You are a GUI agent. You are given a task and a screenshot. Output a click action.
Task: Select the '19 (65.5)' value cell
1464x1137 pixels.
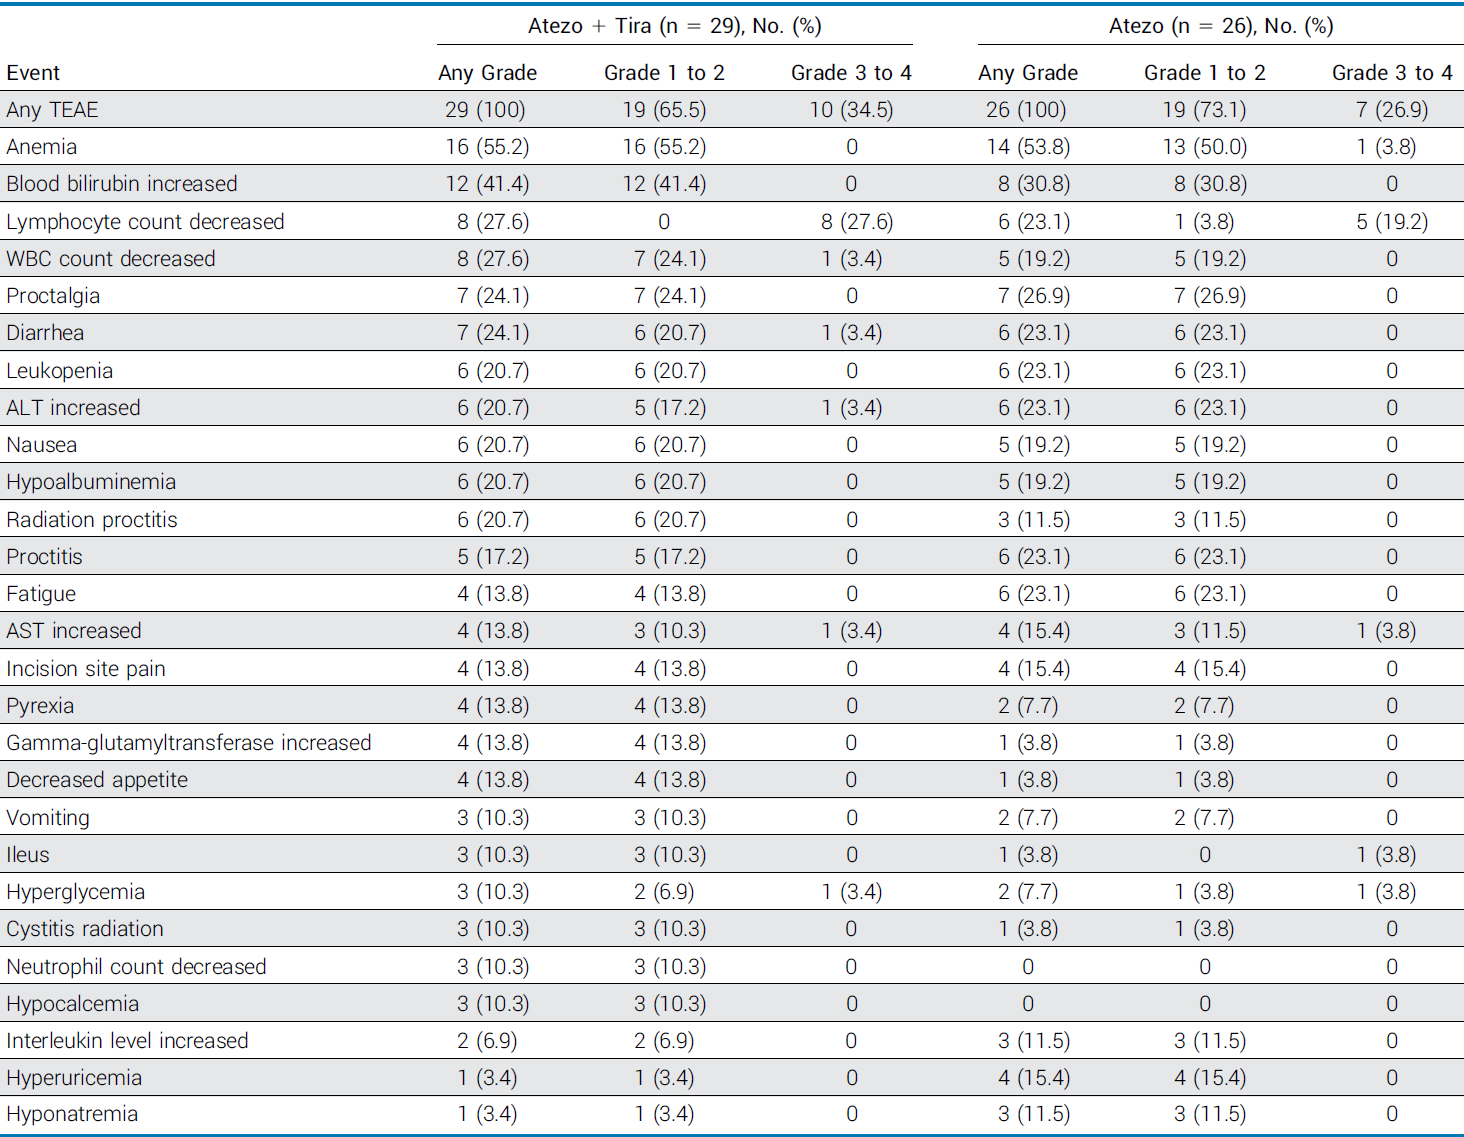point(664,110)
